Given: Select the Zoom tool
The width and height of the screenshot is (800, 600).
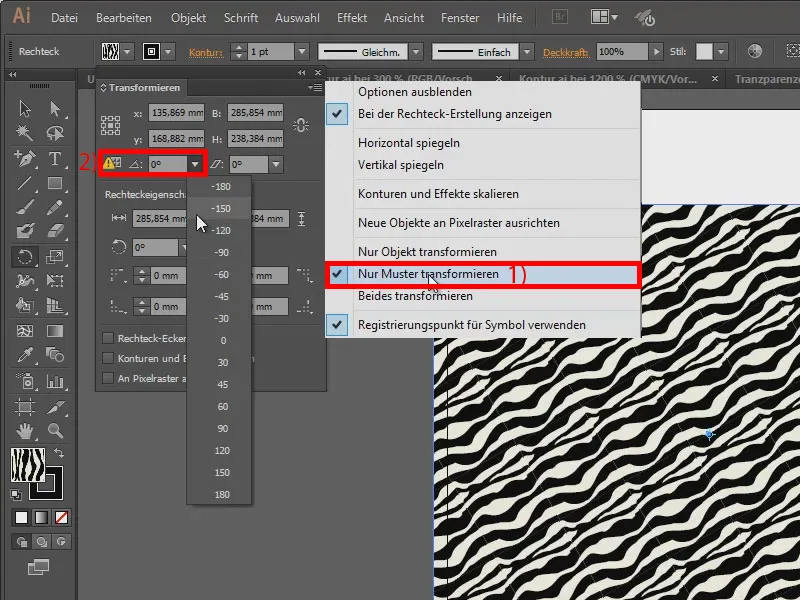Looking at the screenshot, I should point(55,431).
